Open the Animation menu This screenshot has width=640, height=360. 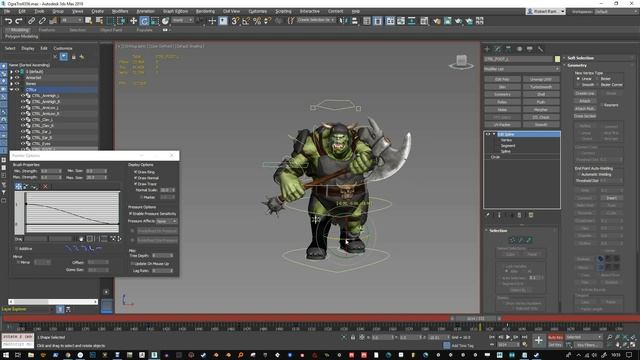(145, 11)
